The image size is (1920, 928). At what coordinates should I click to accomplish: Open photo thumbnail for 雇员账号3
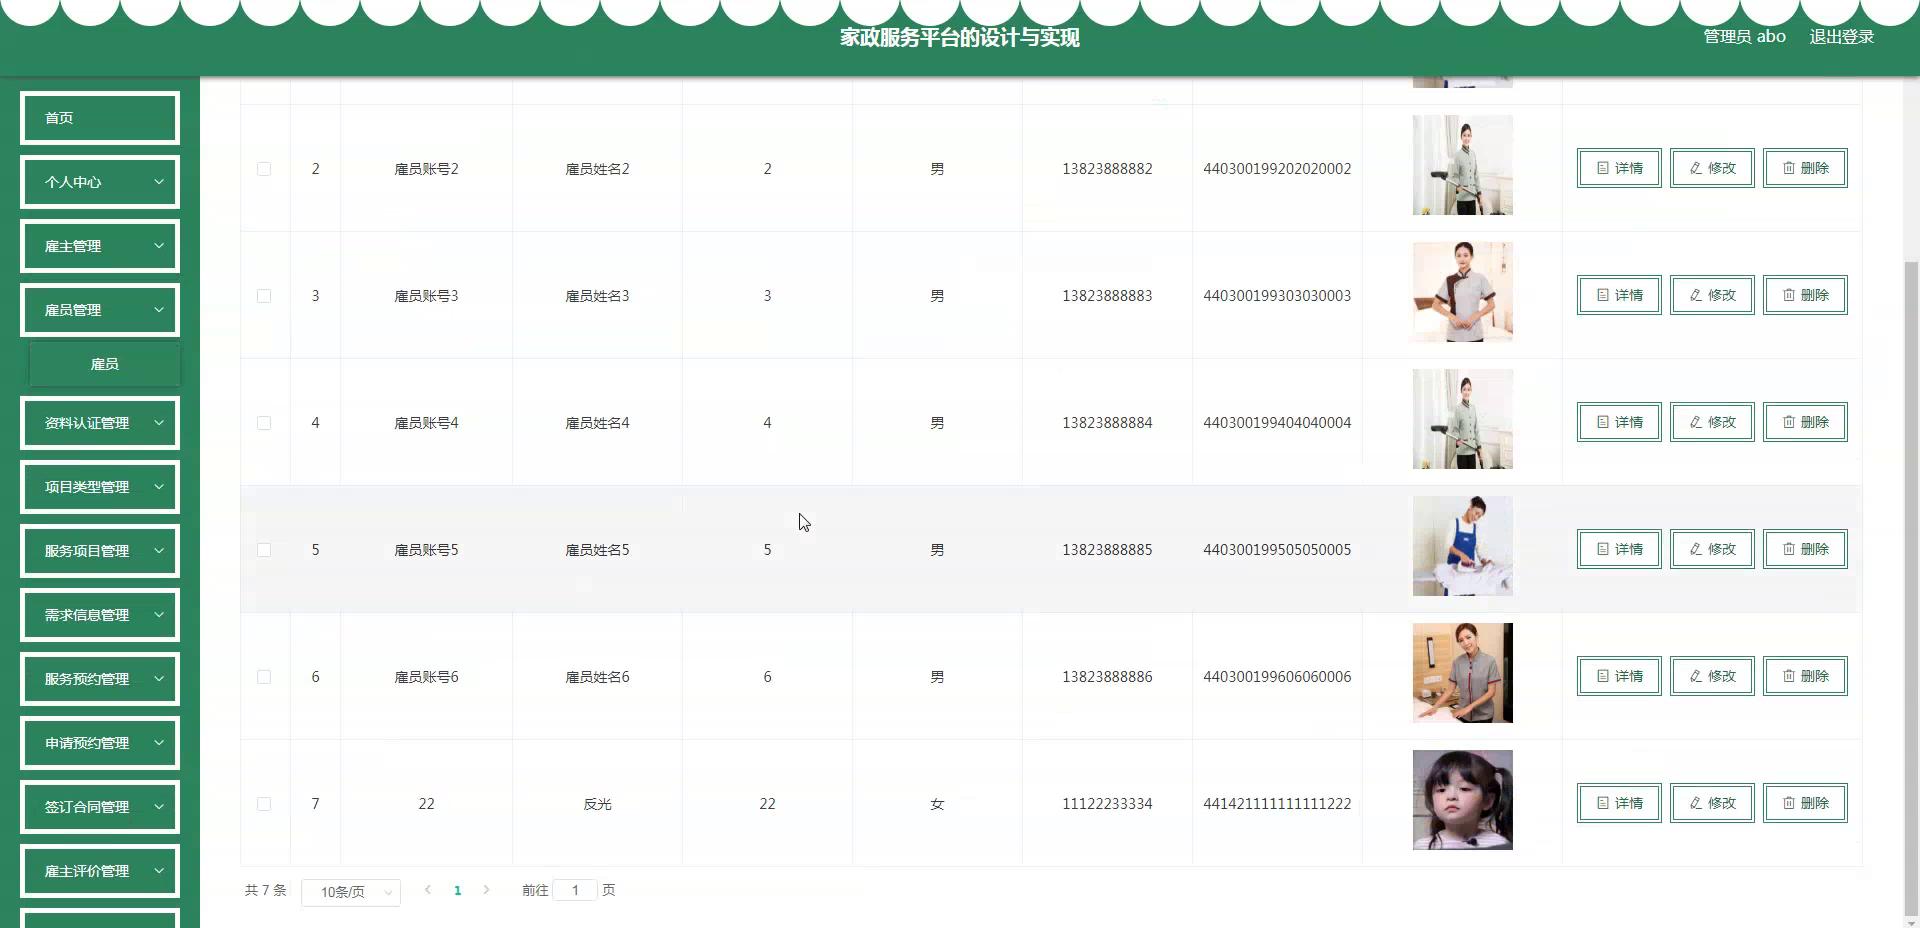(1462, 292)
